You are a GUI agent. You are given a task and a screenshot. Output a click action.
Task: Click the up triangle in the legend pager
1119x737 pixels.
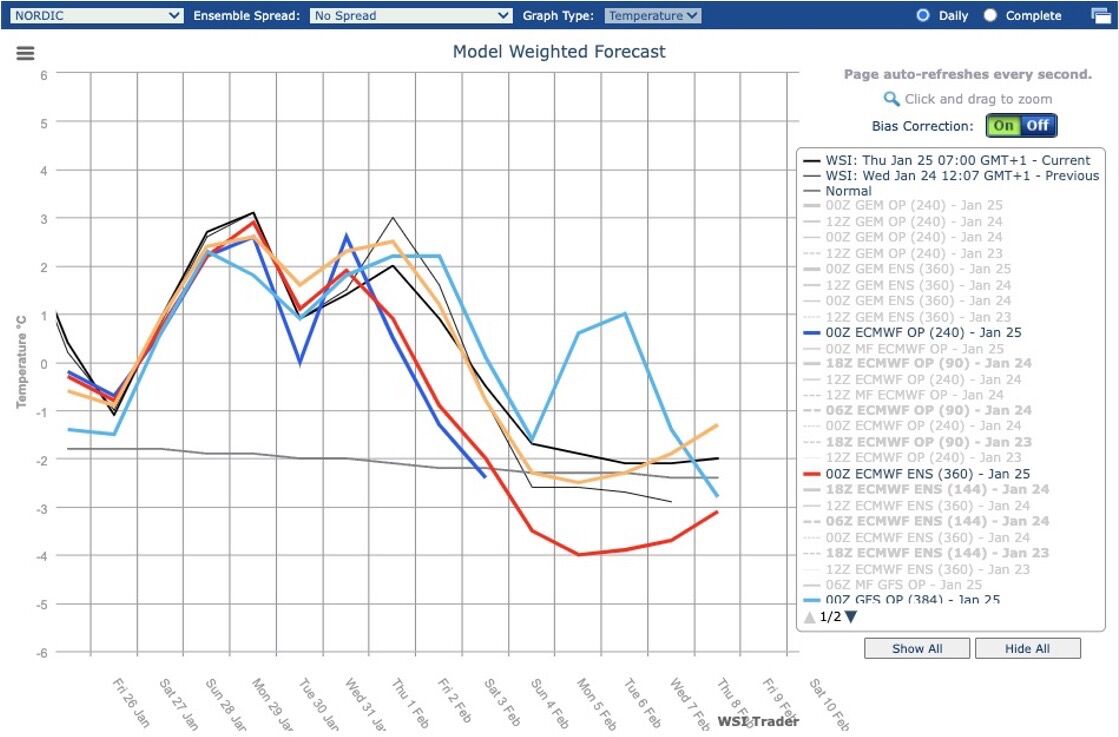(808, 617)
